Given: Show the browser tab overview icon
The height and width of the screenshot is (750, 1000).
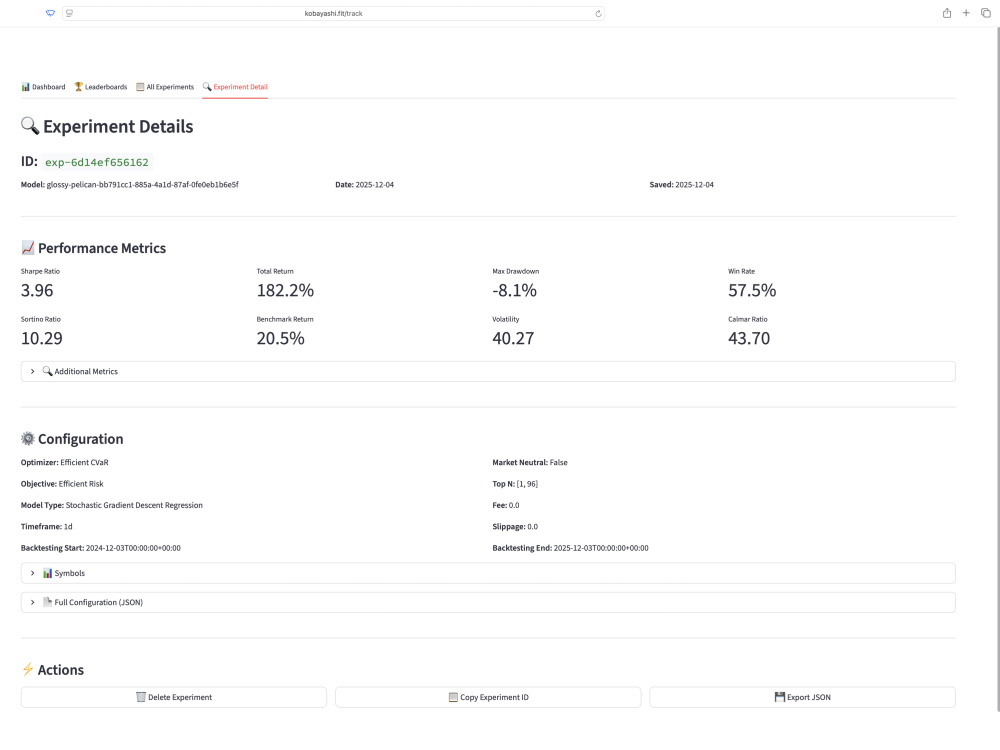Looking at the screenshot, I should coord(986,13).
